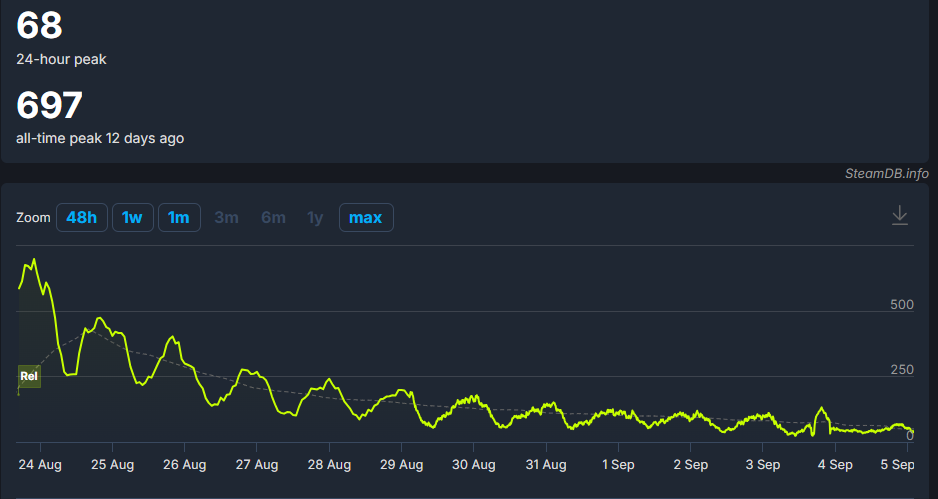Click the 29 Aug axis label

401,464
